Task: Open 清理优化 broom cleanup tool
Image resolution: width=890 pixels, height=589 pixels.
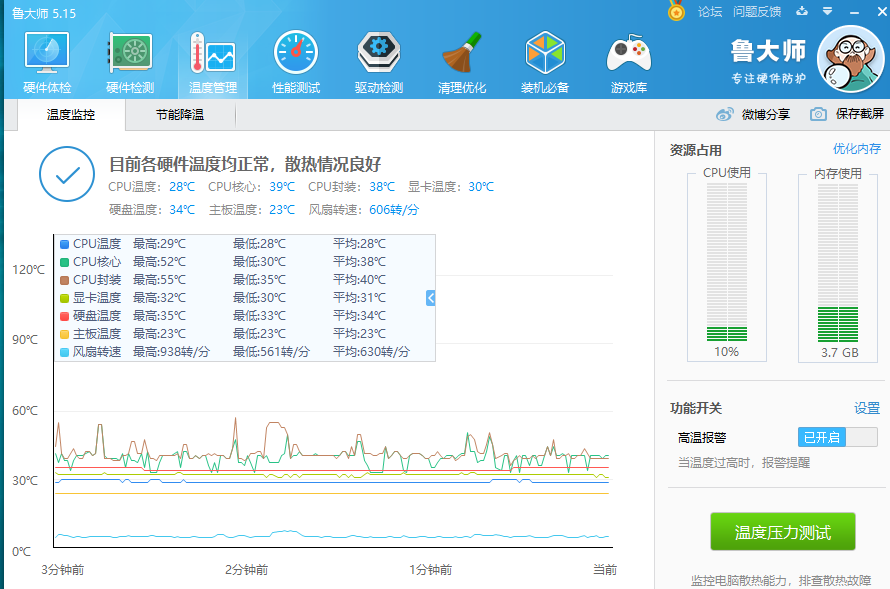Action: [462, 62]
